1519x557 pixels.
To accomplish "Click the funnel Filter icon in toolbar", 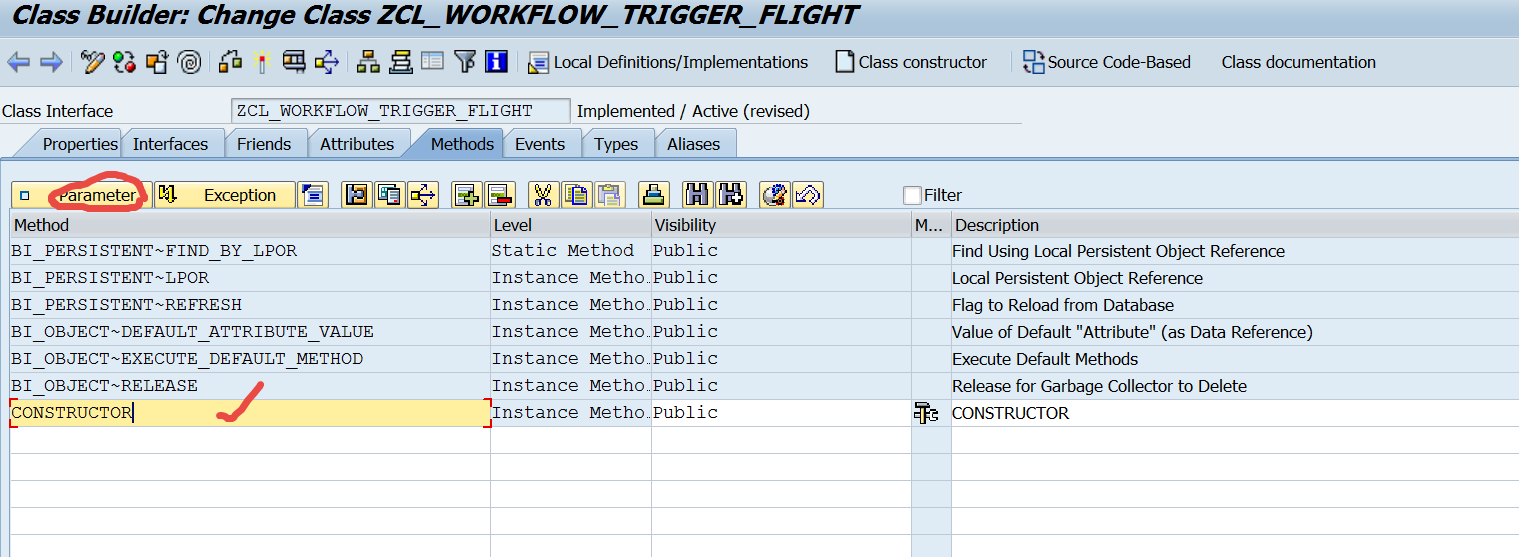I will point(465,62).
